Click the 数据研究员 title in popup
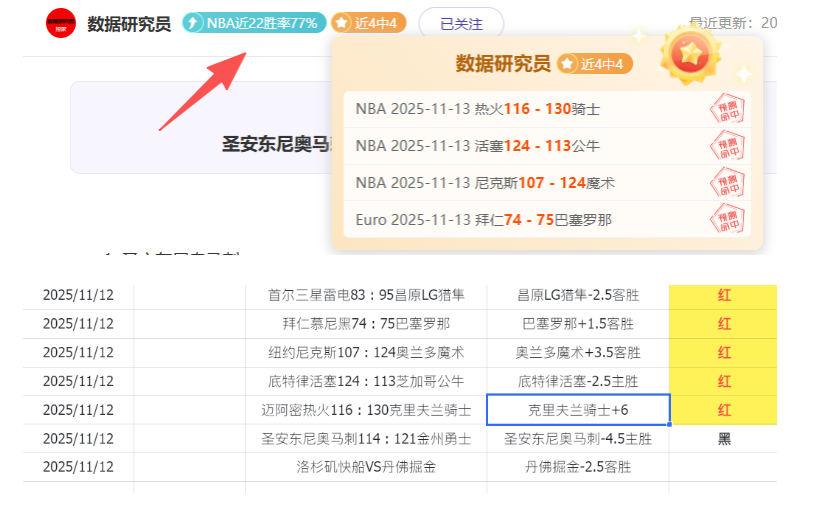Screen dimensions: 822x506 click(503, 64)
